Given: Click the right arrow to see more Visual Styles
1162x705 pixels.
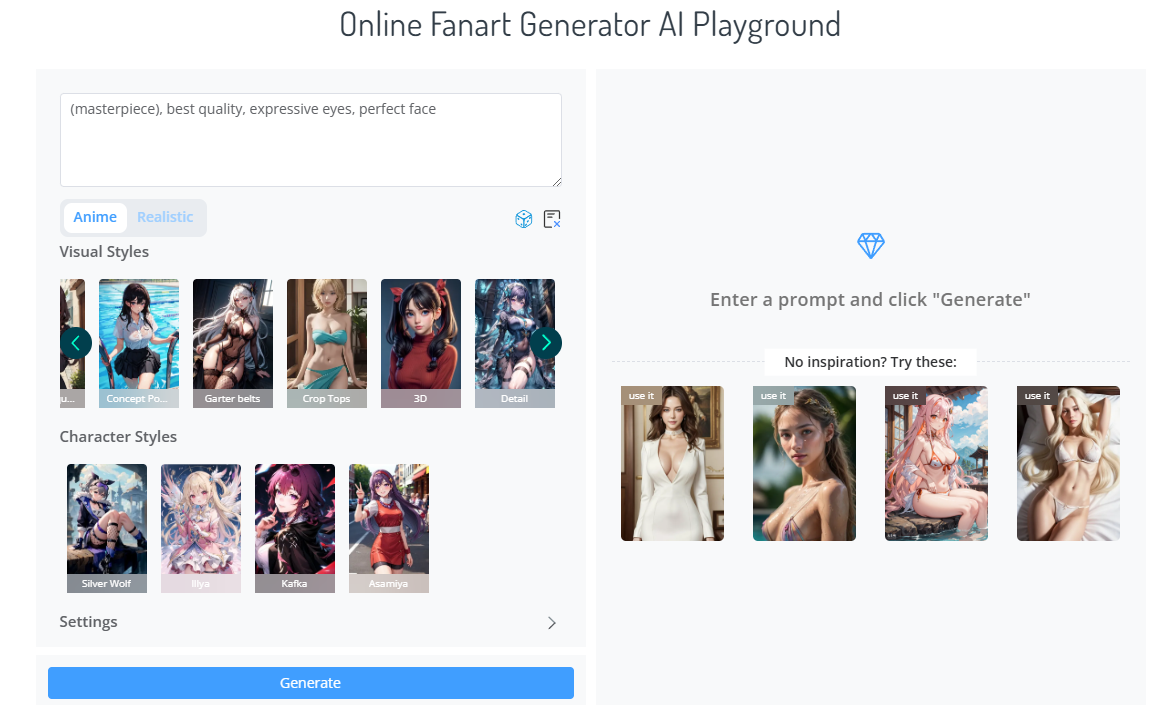Looking at the screenshot, I should point(545,343).
